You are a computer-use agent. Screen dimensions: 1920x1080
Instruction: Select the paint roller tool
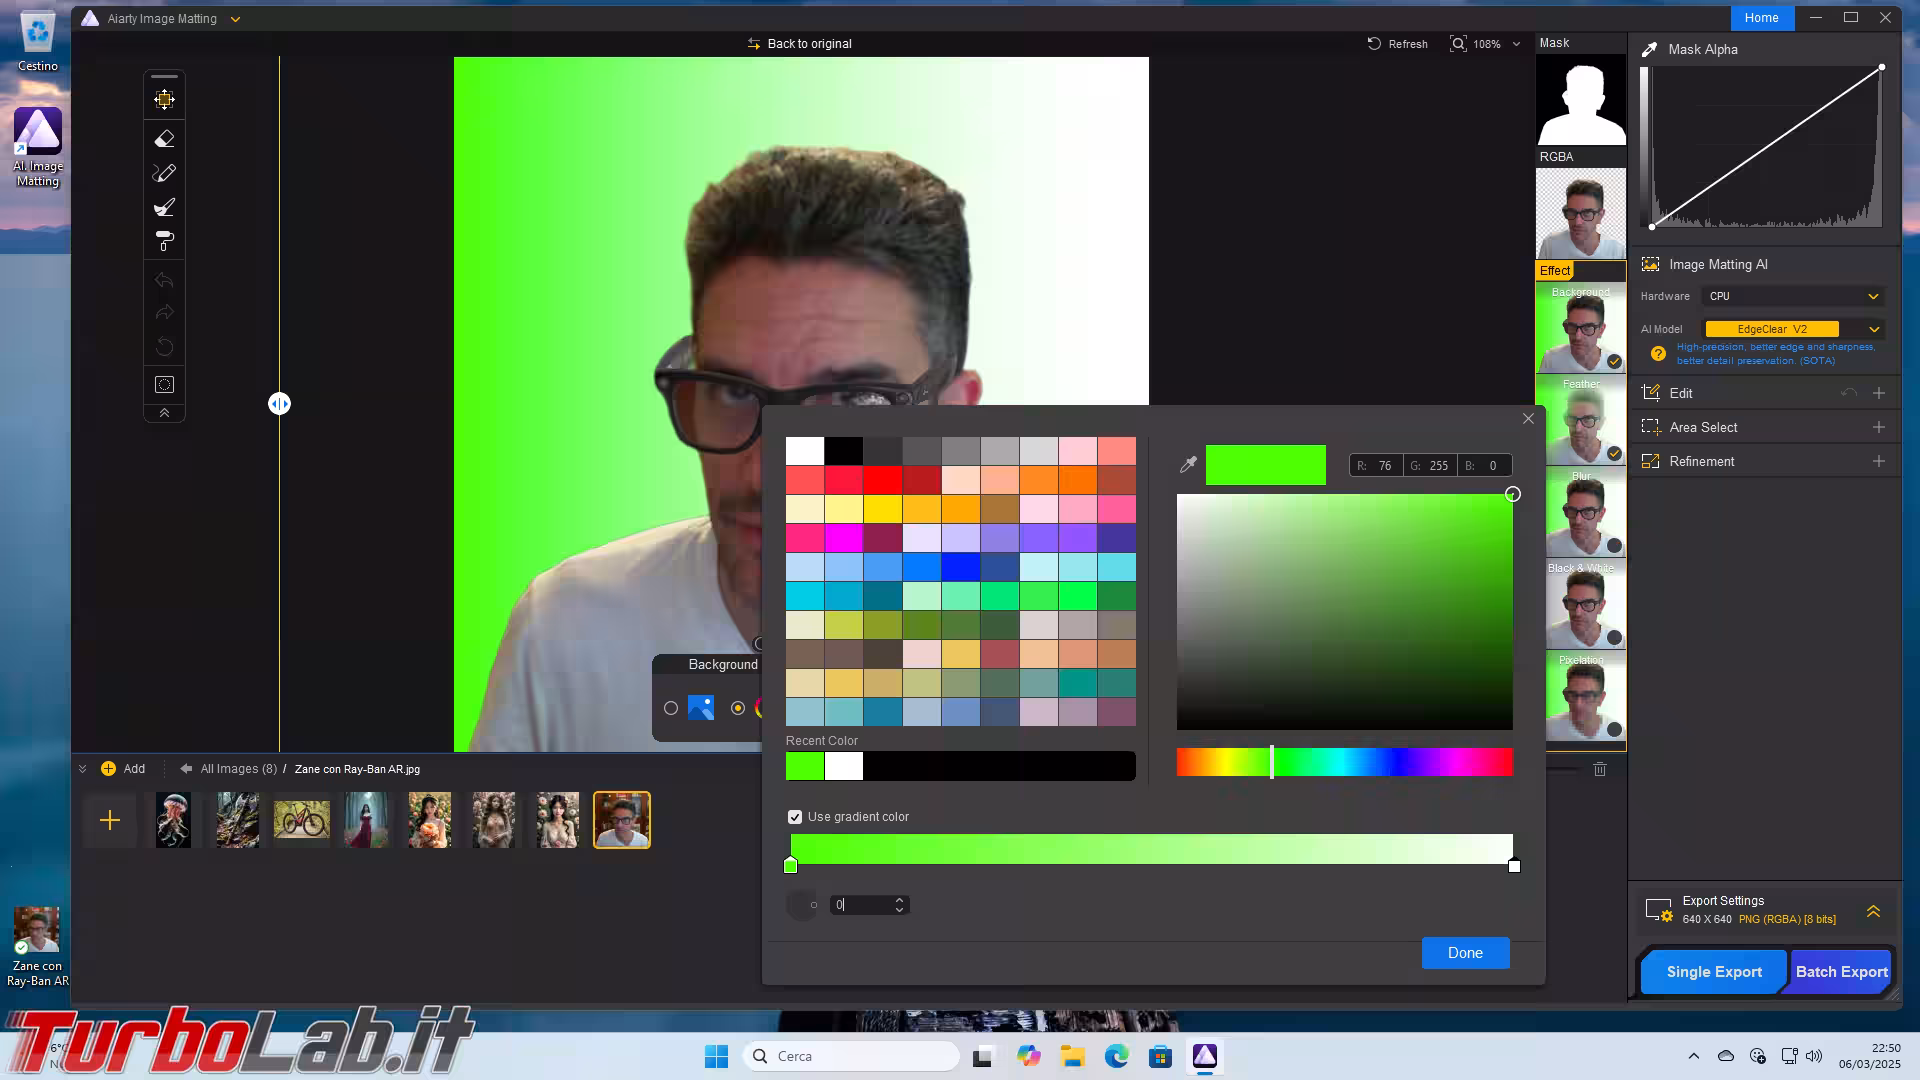pos(165,241)
